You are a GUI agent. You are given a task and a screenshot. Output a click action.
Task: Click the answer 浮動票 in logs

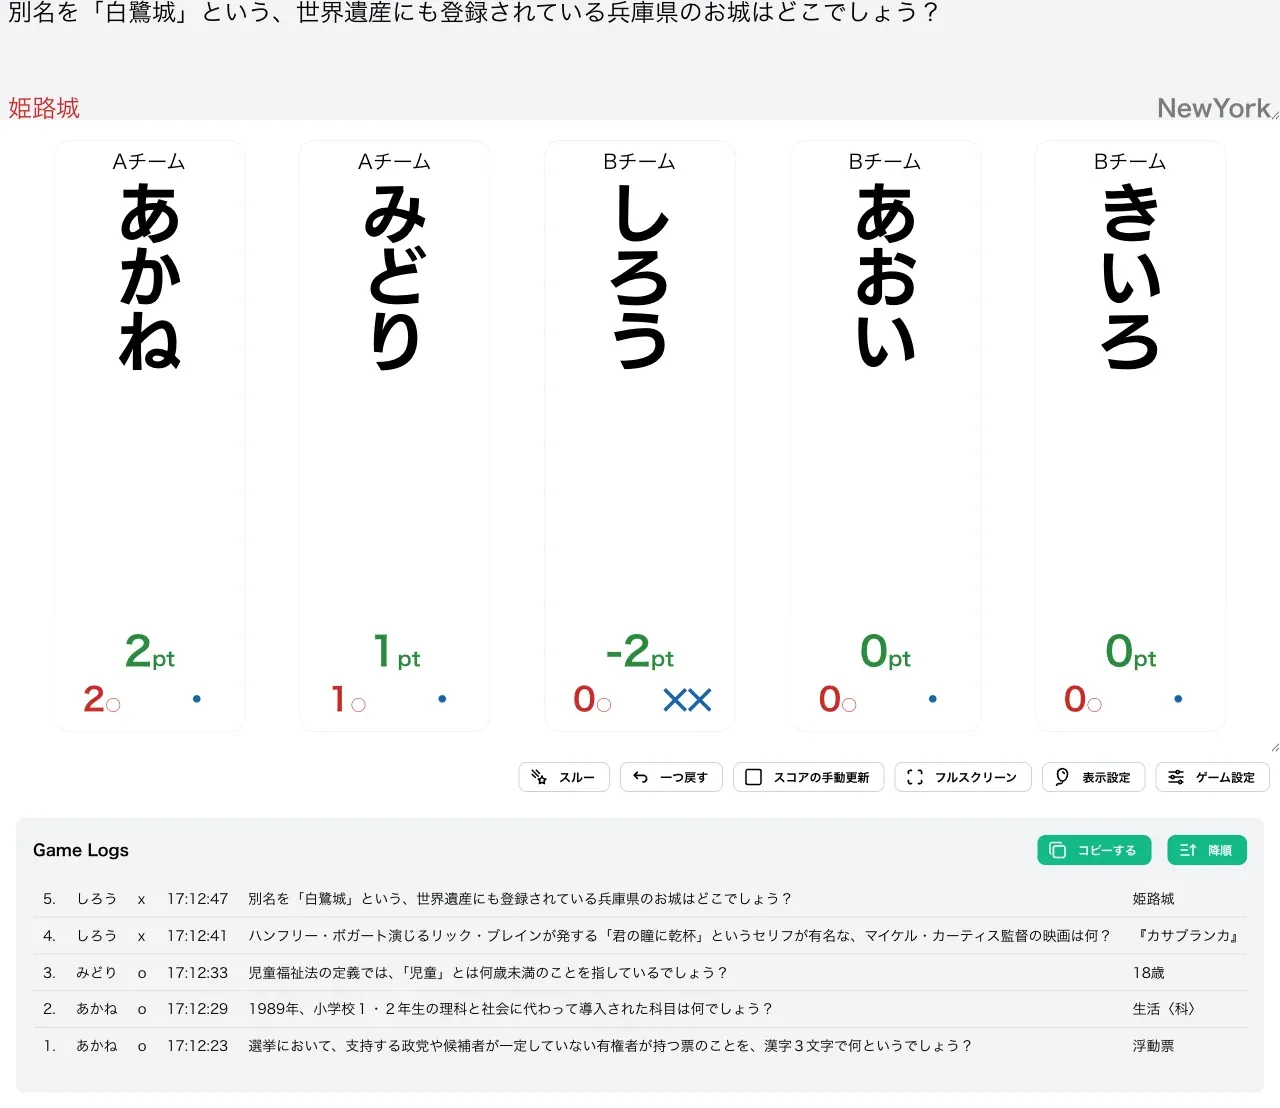(1153, 1046)
